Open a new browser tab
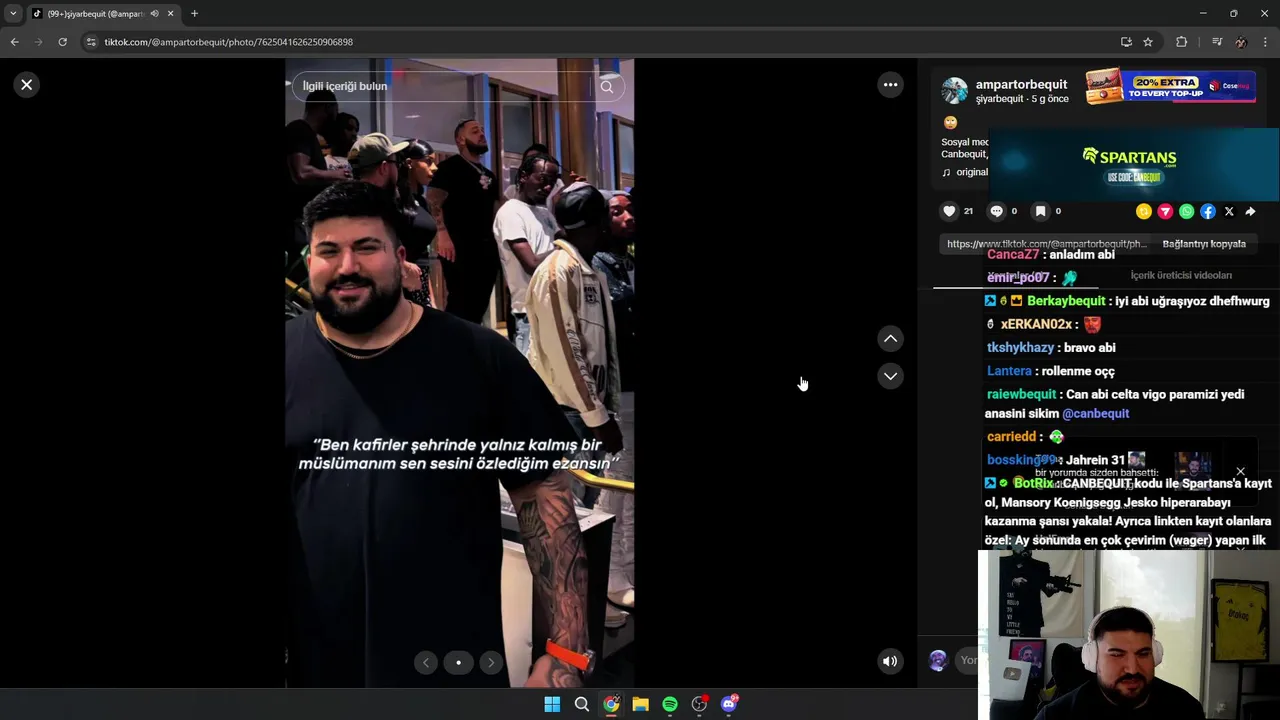The height and width of the screenshot is (720, 1280). pos(194,14)
